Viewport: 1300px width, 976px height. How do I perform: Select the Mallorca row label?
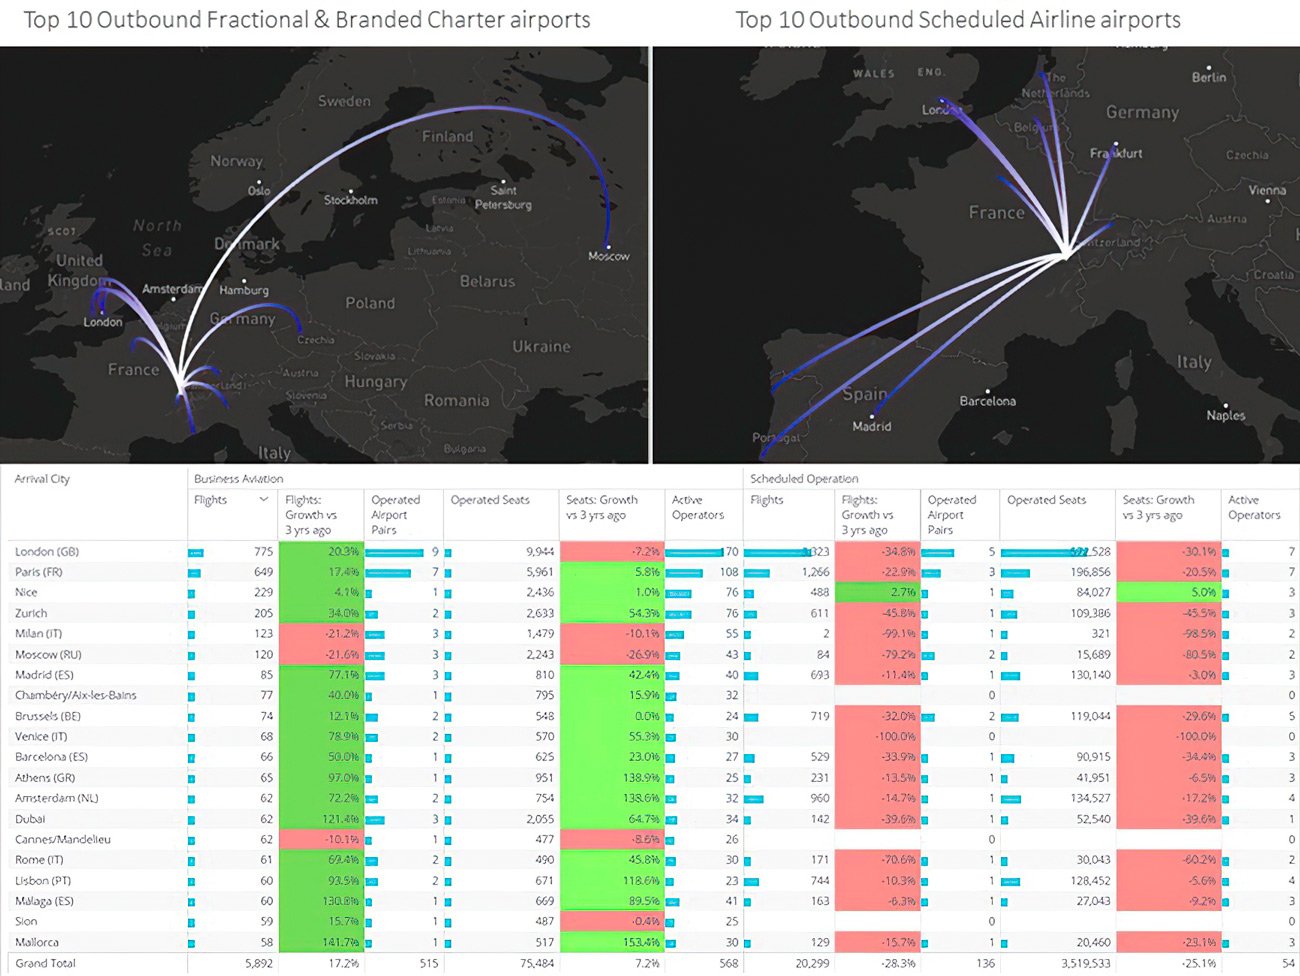(37, 943)
